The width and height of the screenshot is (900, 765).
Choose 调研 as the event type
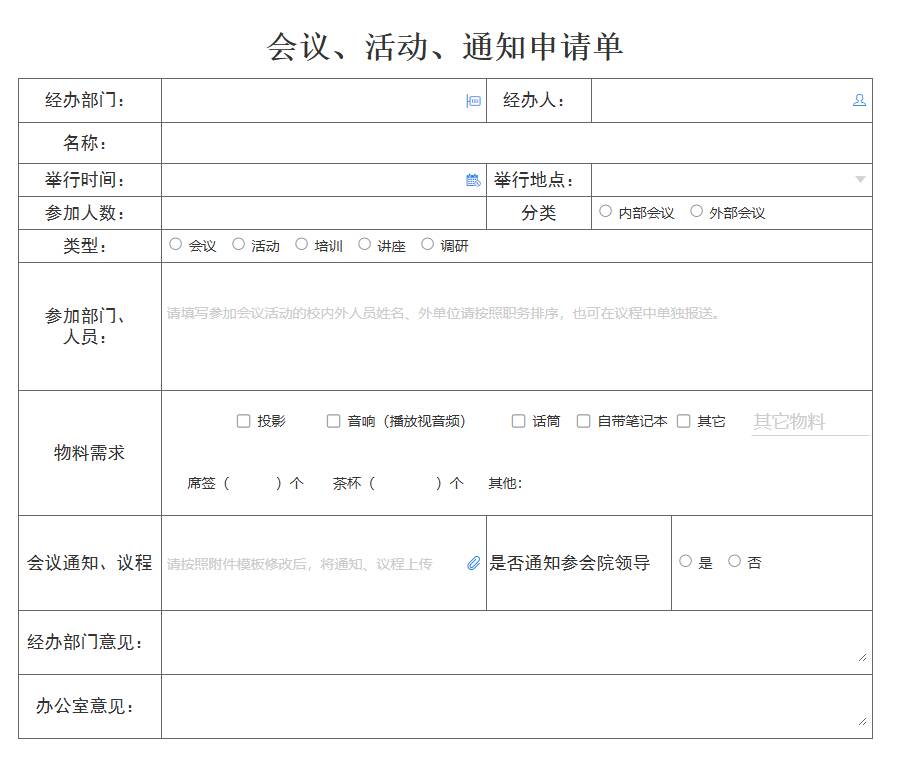[427, 243]
